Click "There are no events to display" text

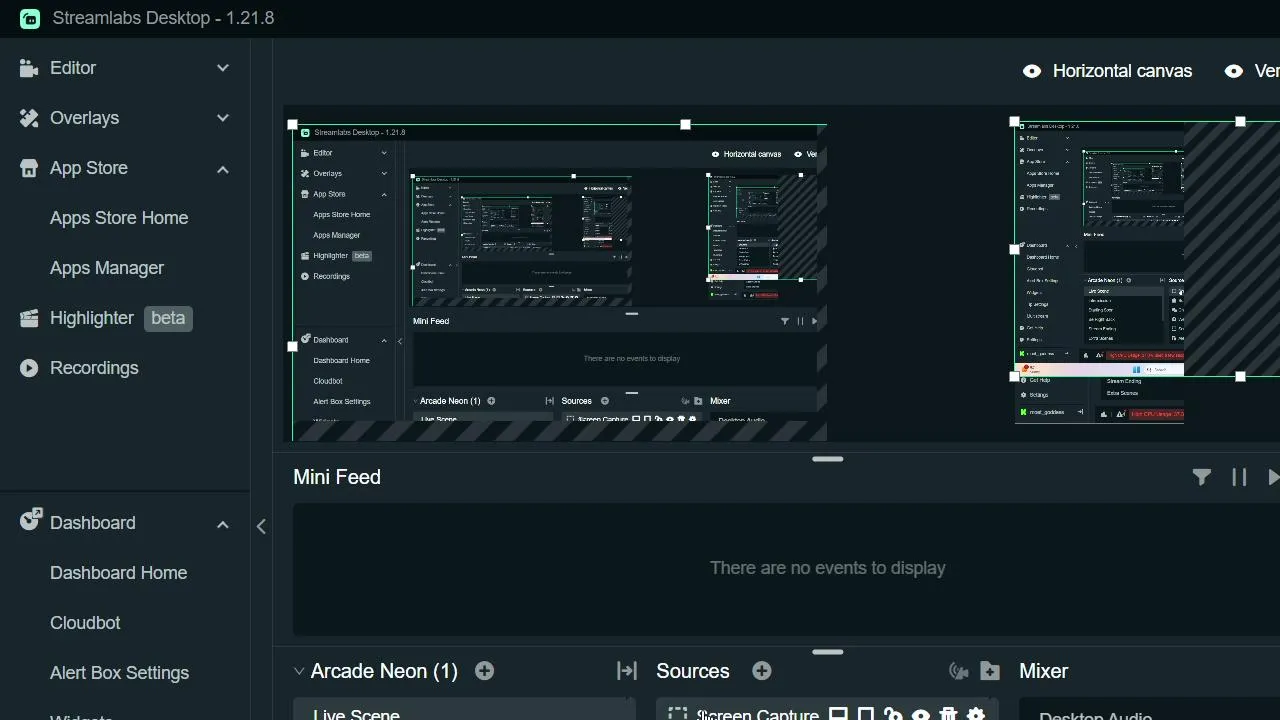[828, 568]
